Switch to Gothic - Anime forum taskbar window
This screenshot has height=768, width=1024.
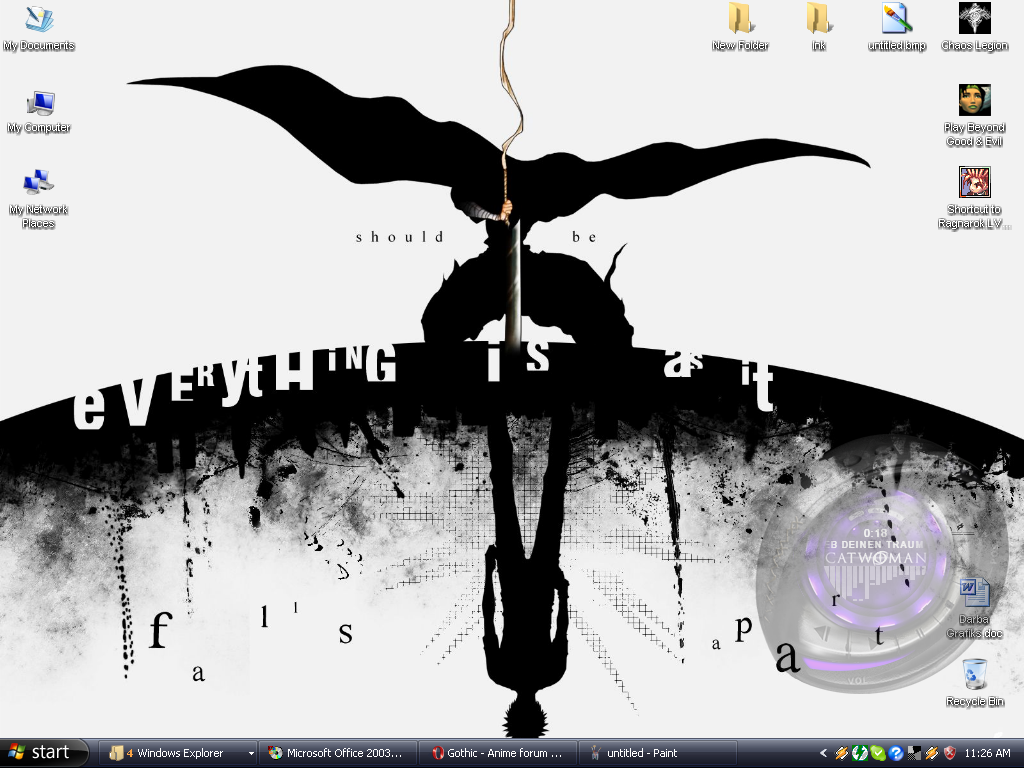coord(498,753)
